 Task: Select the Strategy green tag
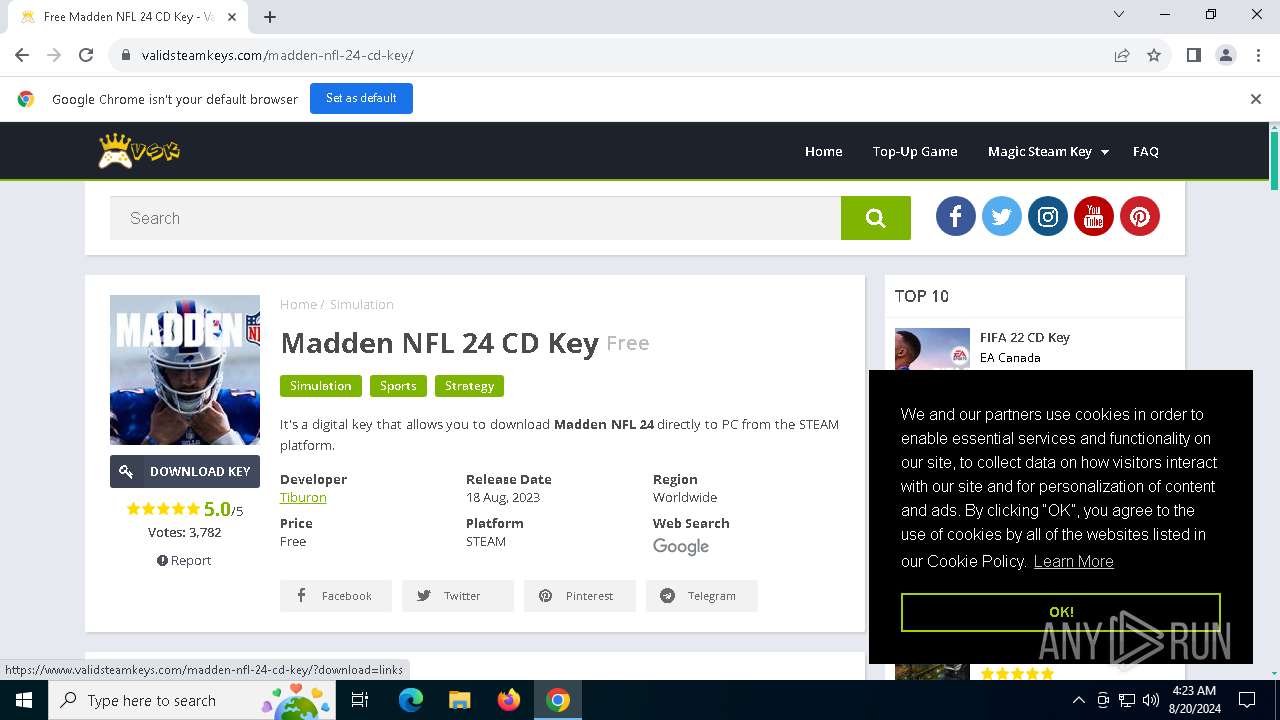(469, 386)
